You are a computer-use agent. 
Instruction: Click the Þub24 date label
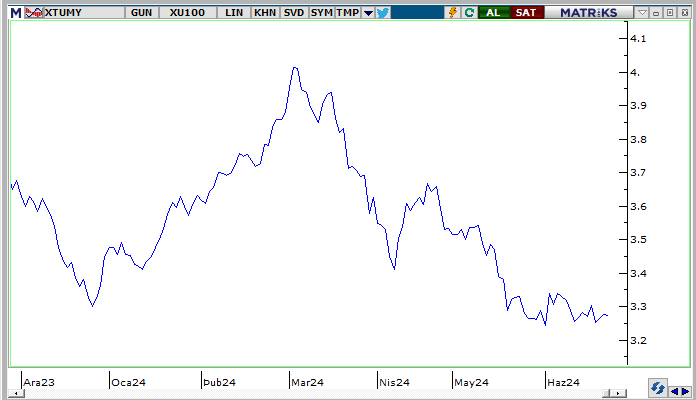pyautogui.click(x=219, y=382)
